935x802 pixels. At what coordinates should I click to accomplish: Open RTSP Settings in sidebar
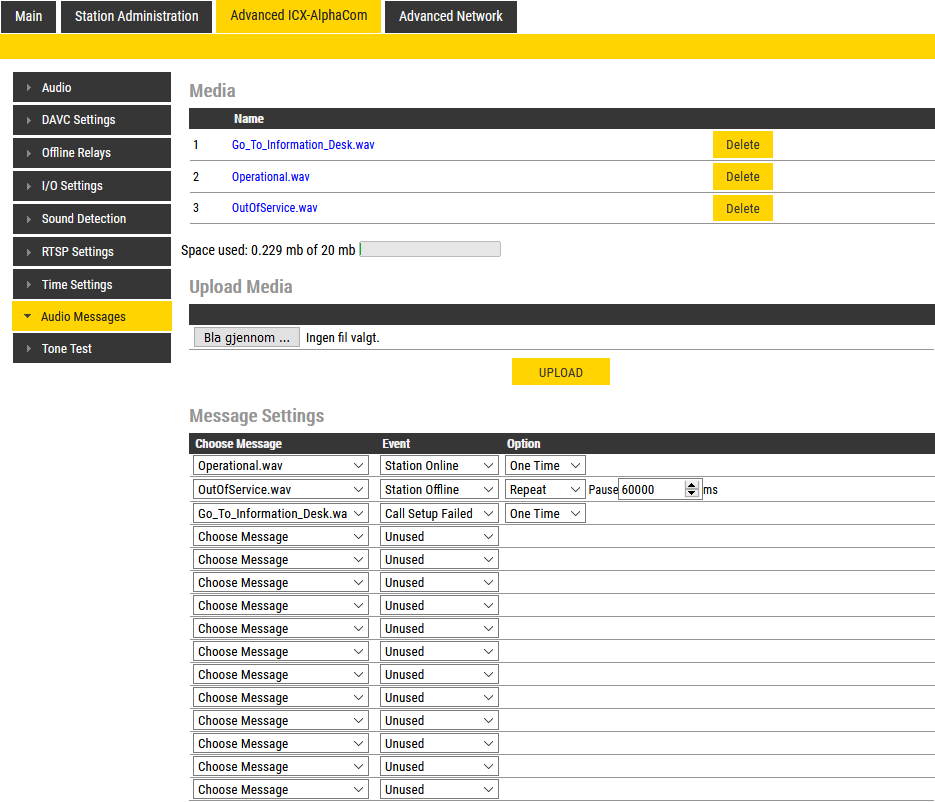pos(91,252)
